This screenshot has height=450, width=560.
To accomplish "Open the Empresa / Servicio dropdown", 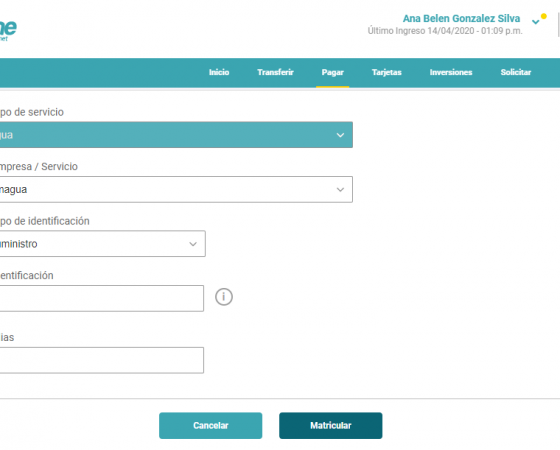I will click(176, 189).
